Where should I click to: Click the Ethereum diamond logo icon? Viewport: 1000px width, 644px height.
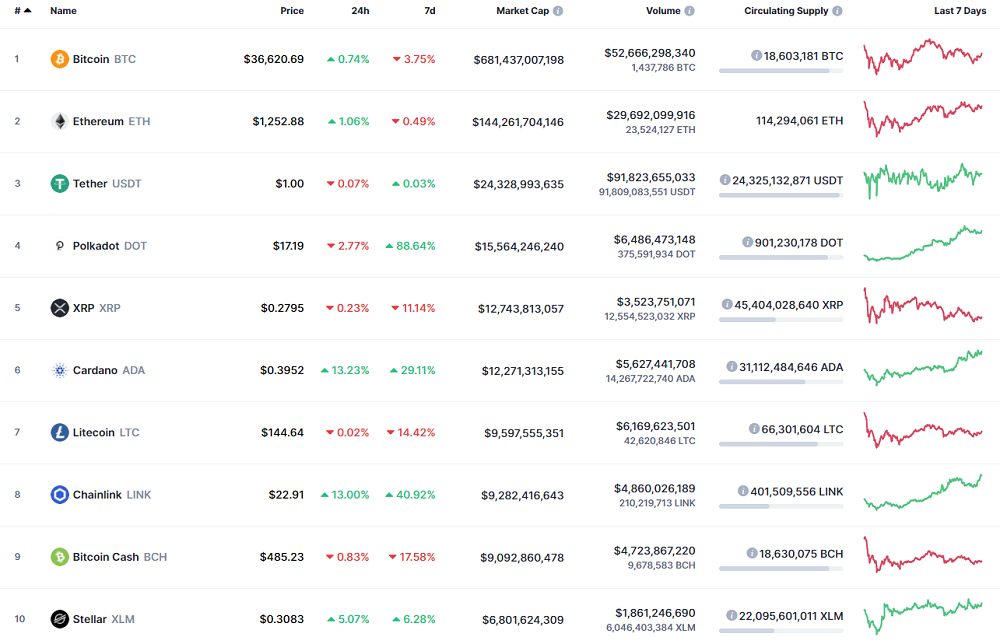60,121
